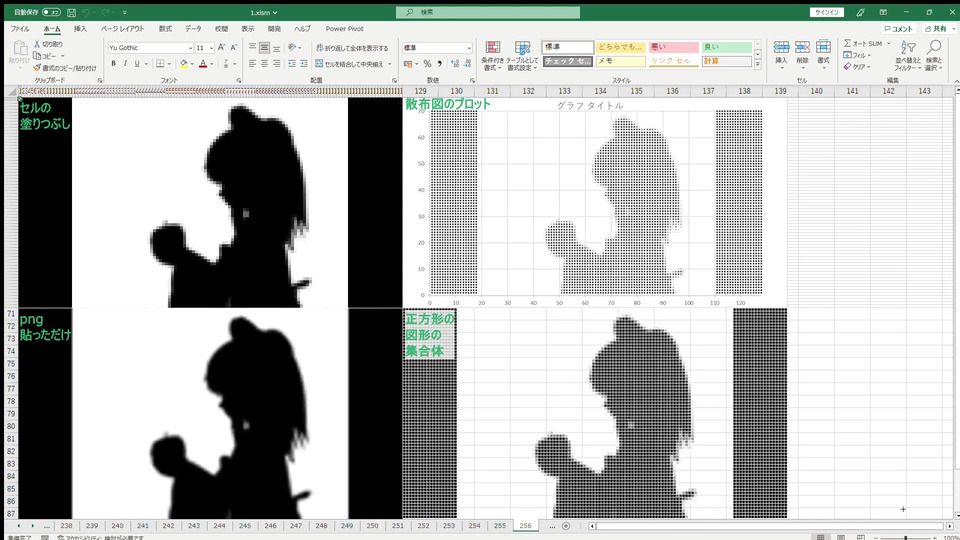The height and width of the screenshot is (540, 960).
Task: Click the format painter brush icon
Action: pos(37,68)
